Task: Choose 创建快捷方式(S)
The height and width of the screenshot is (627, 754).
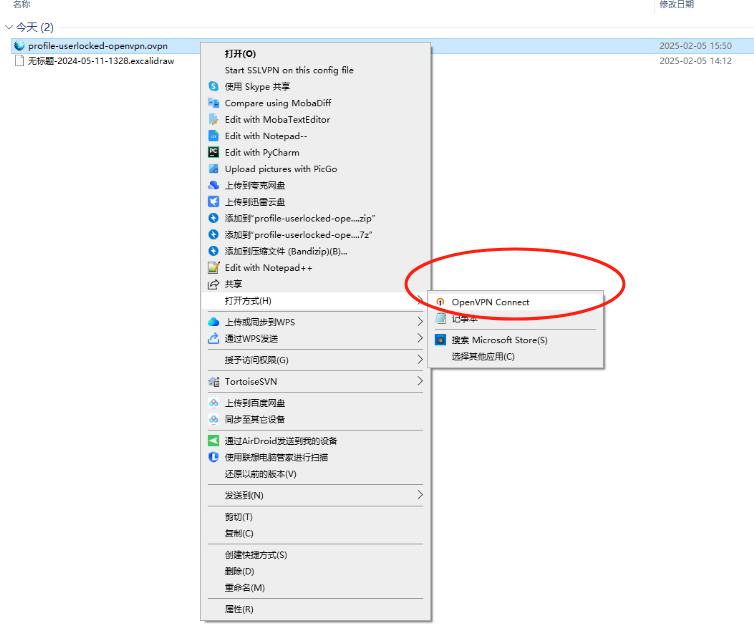Action: coord(315,555)
